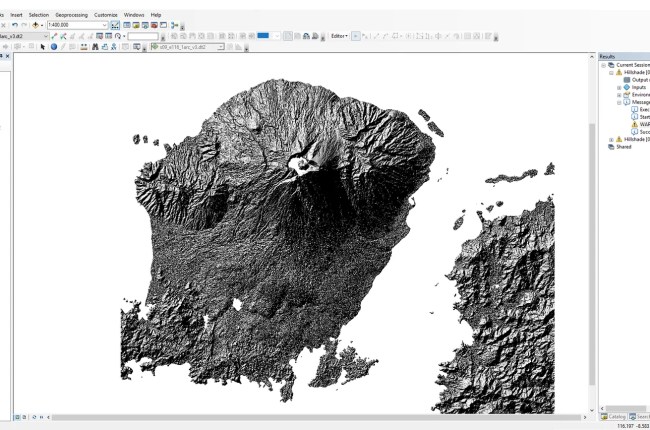Image resolution: width=650 pixels, height=430 pixels.
Task: Open the Geoprocessing menu
Action: (x=71, y=15)
